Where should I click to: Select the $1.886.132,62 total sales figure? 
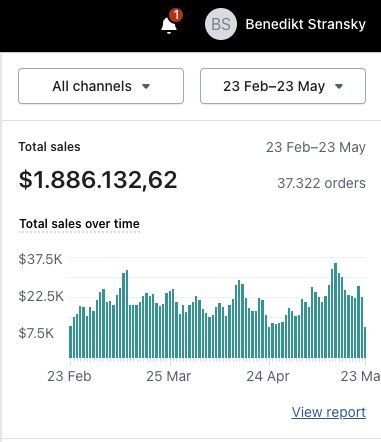98,180
